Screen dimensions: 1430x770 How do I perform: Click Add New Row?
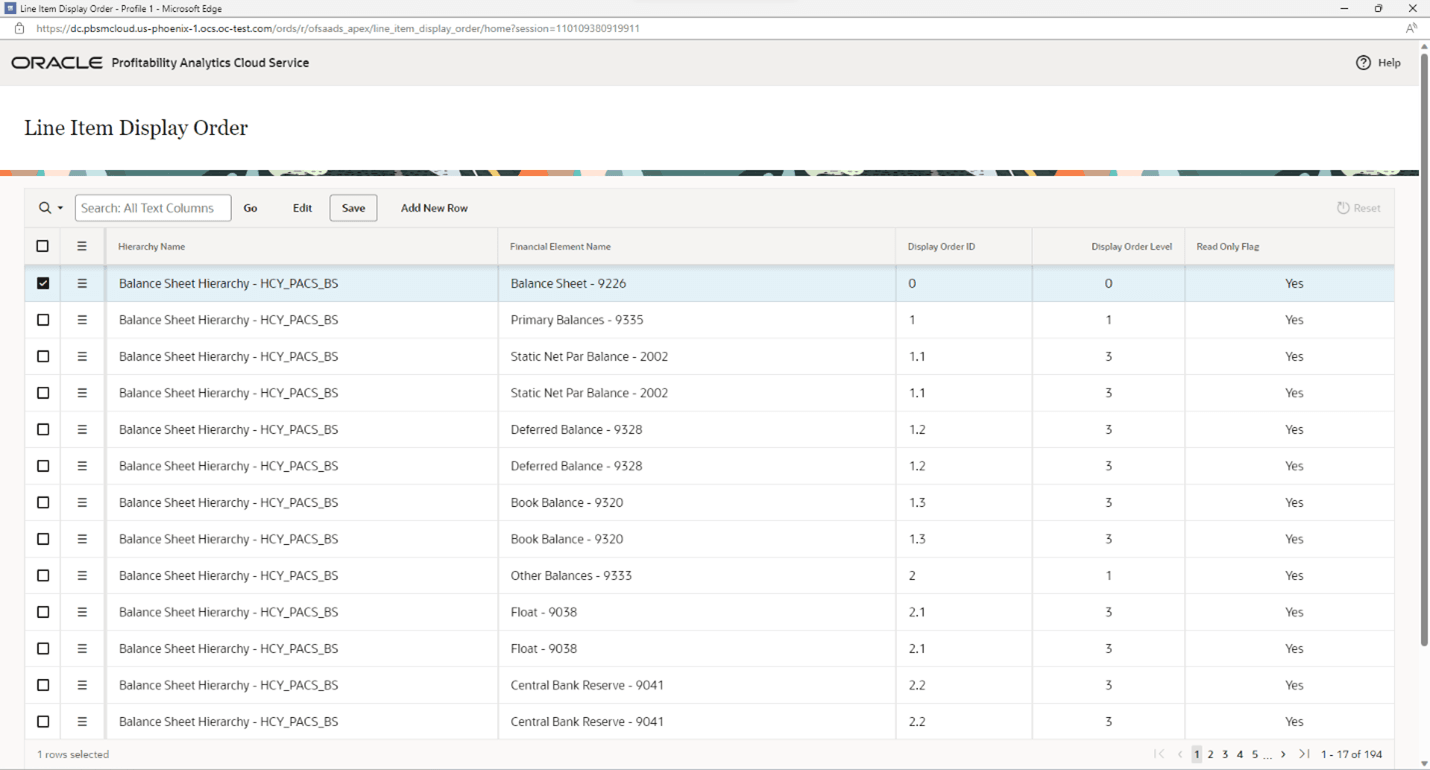[434, 208]
